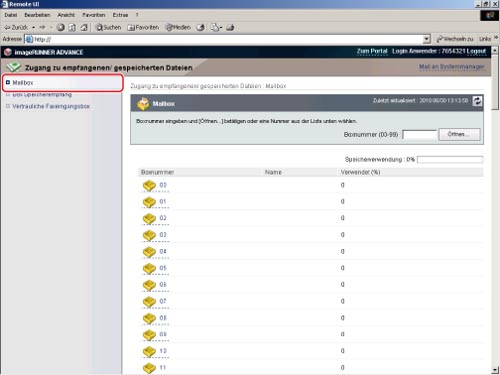
Task: Expand the address bar dropdown arrow
Action: tap(426, 39)
